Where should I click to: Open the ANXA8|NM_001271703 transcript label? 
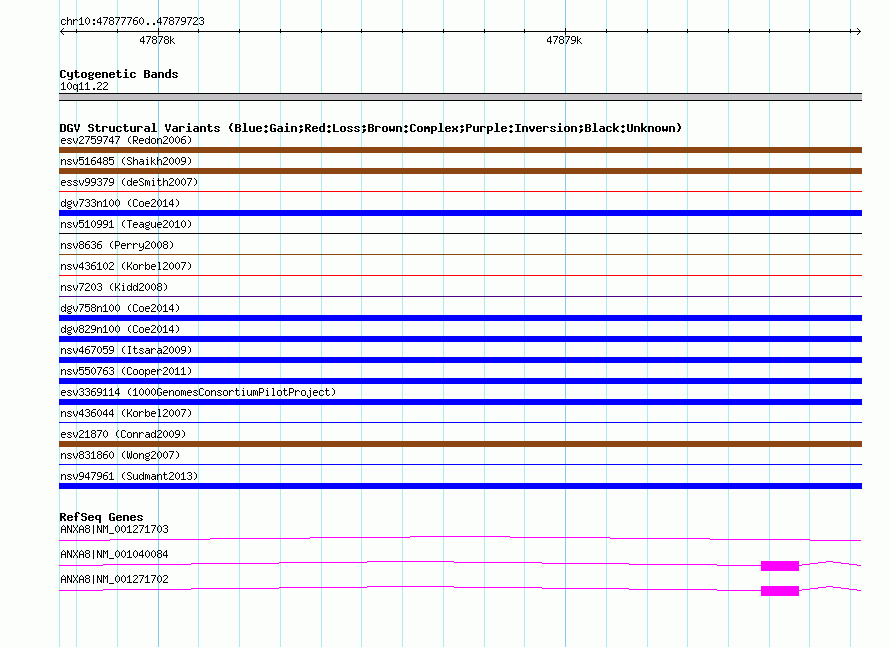point(114,529)
